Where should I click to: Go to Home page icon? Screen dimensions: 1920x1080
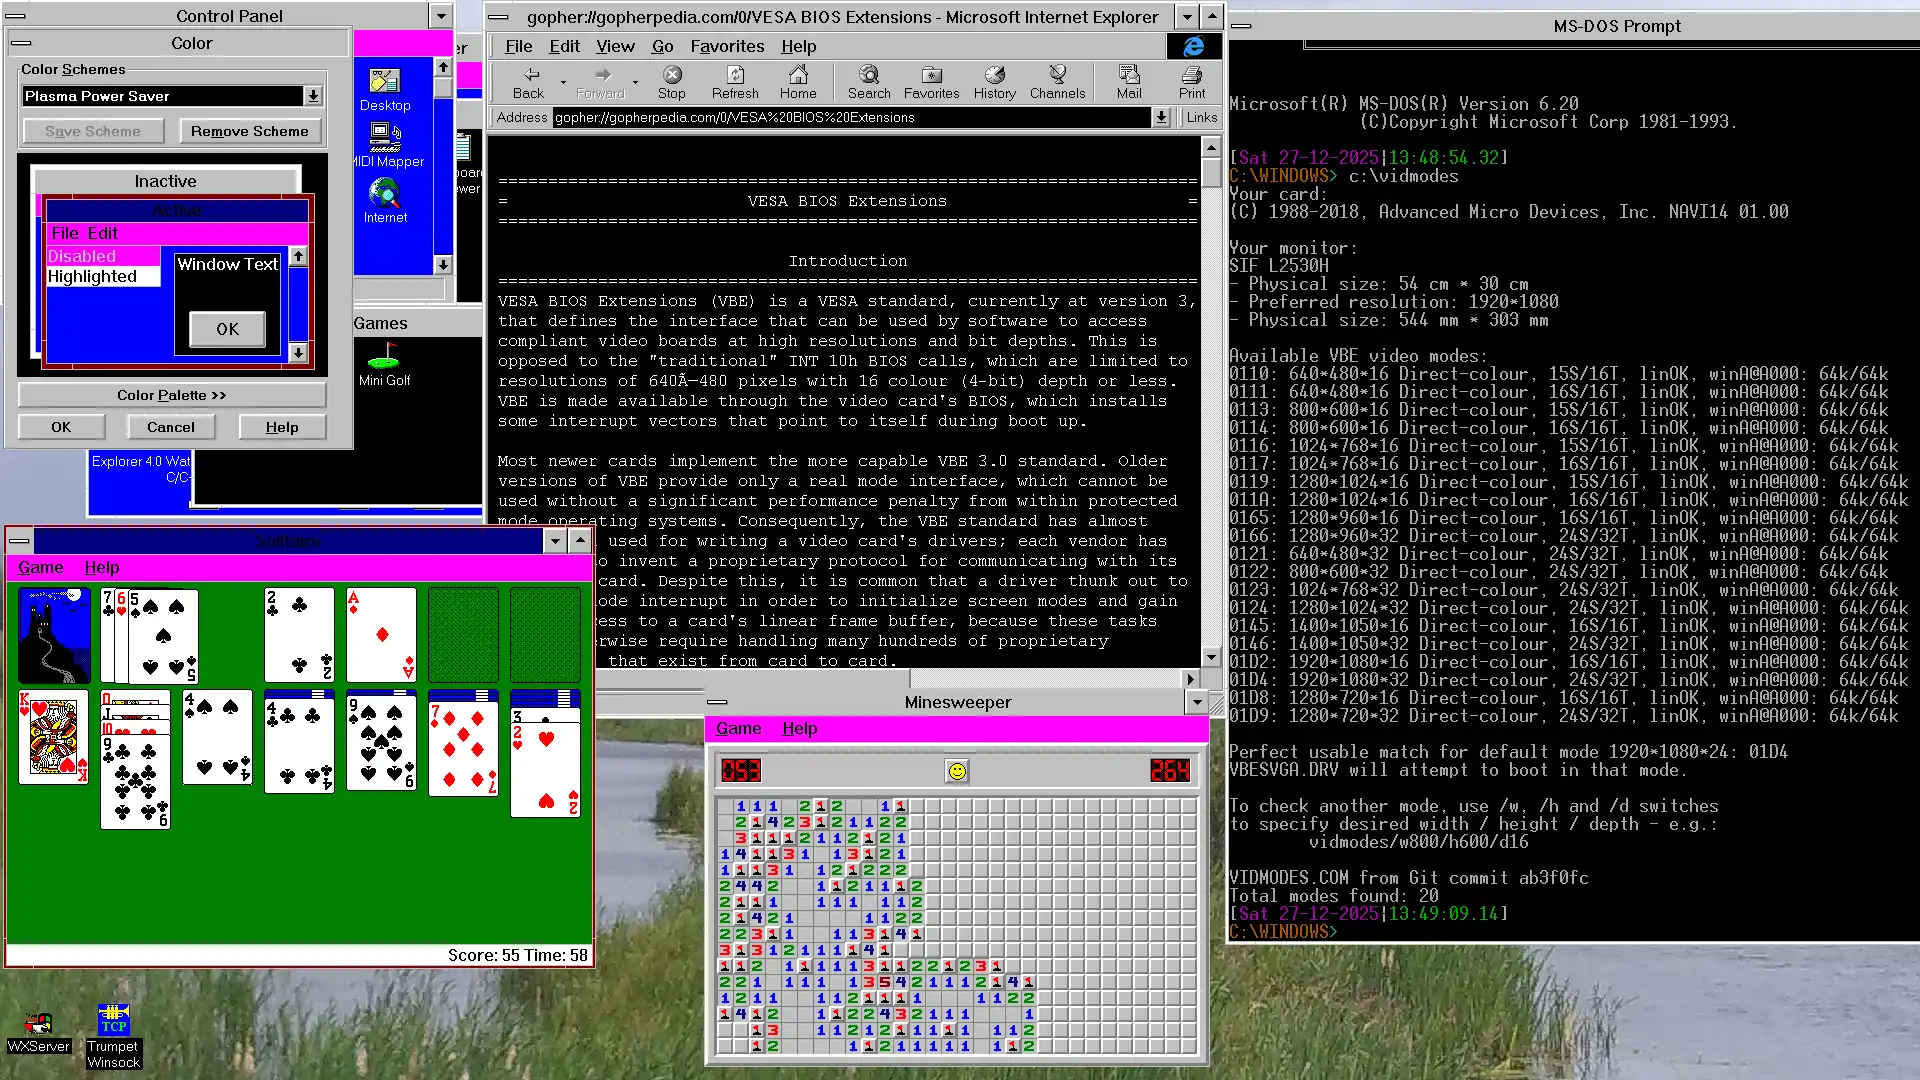point(798,81)
